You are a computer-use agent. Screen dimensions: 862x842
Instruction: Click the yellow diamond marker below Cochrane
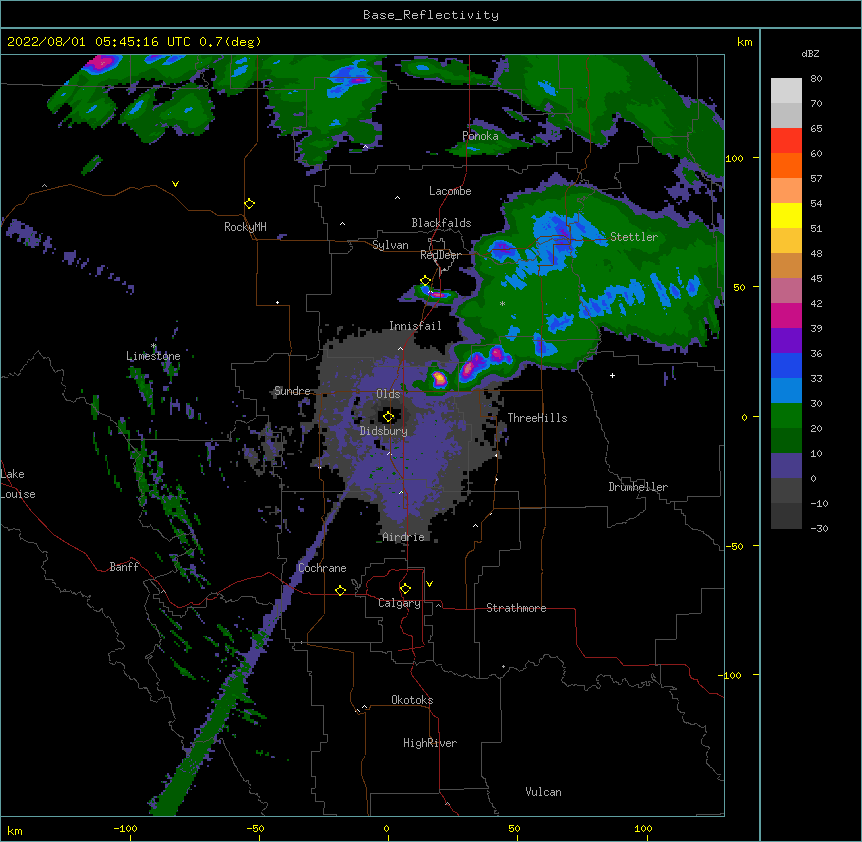point(341,590)
